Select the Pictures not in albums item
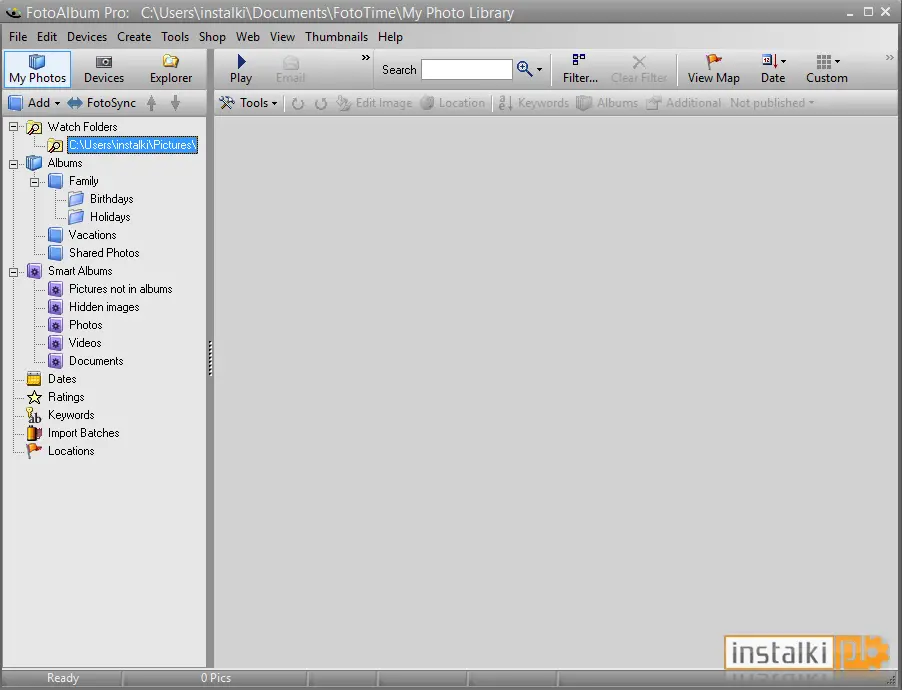902x690 pixels. [120, 289]
